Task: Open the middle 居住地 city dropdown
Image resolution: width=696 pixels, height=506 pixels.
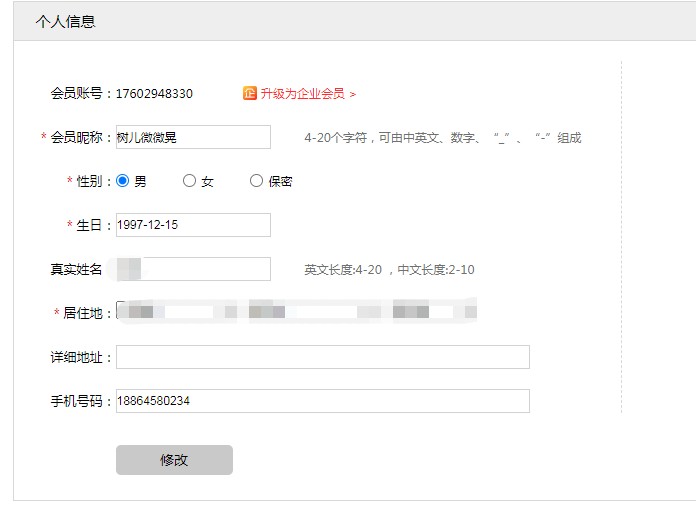Action: click(310, 312)
